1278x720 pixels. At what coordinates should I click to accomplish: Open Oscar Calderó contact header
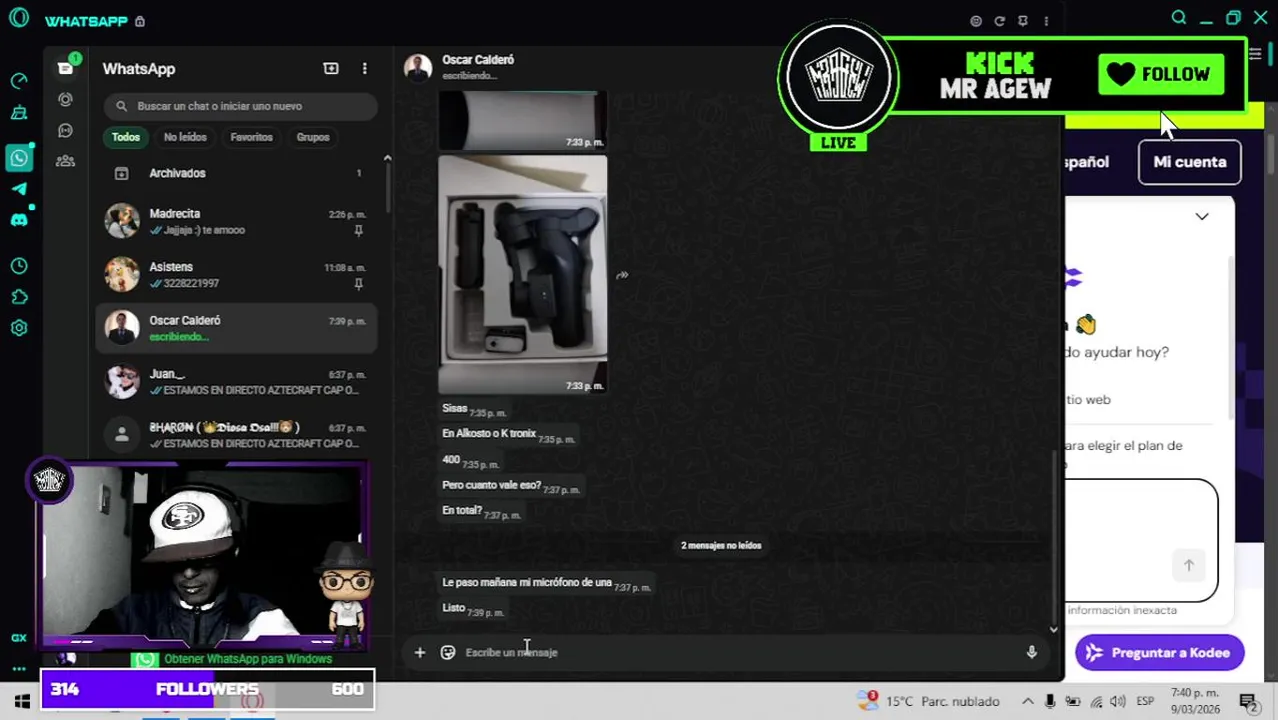click(478, 66)
